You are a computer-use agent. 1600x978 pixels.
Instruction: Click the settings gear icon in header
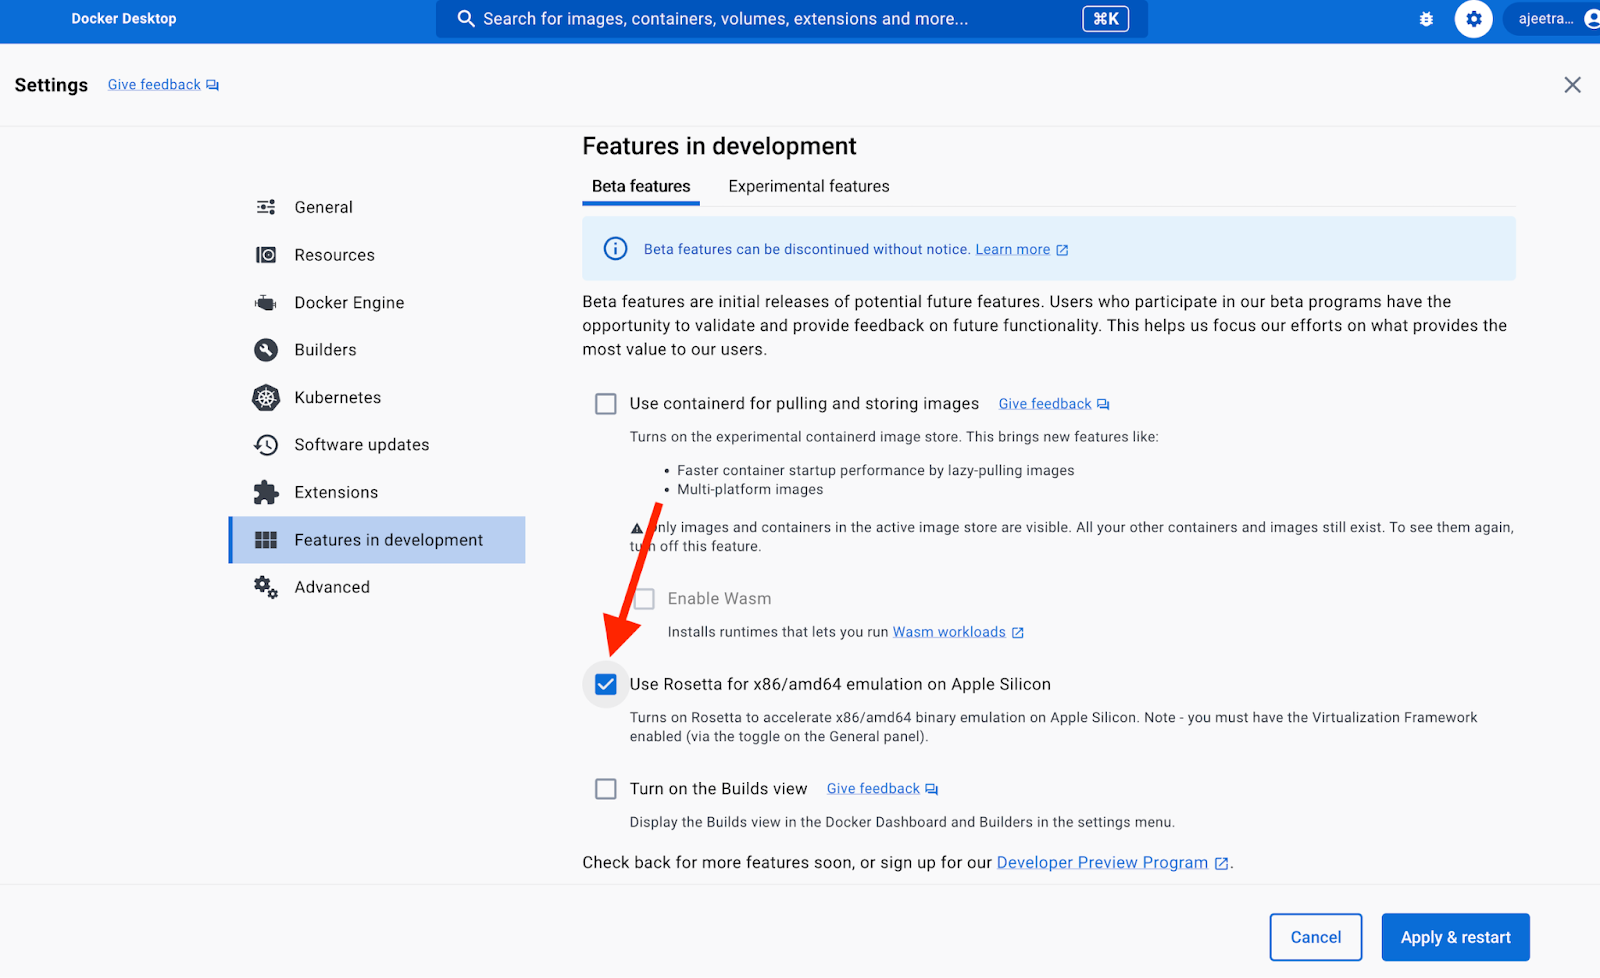[x=1474, y=19]
